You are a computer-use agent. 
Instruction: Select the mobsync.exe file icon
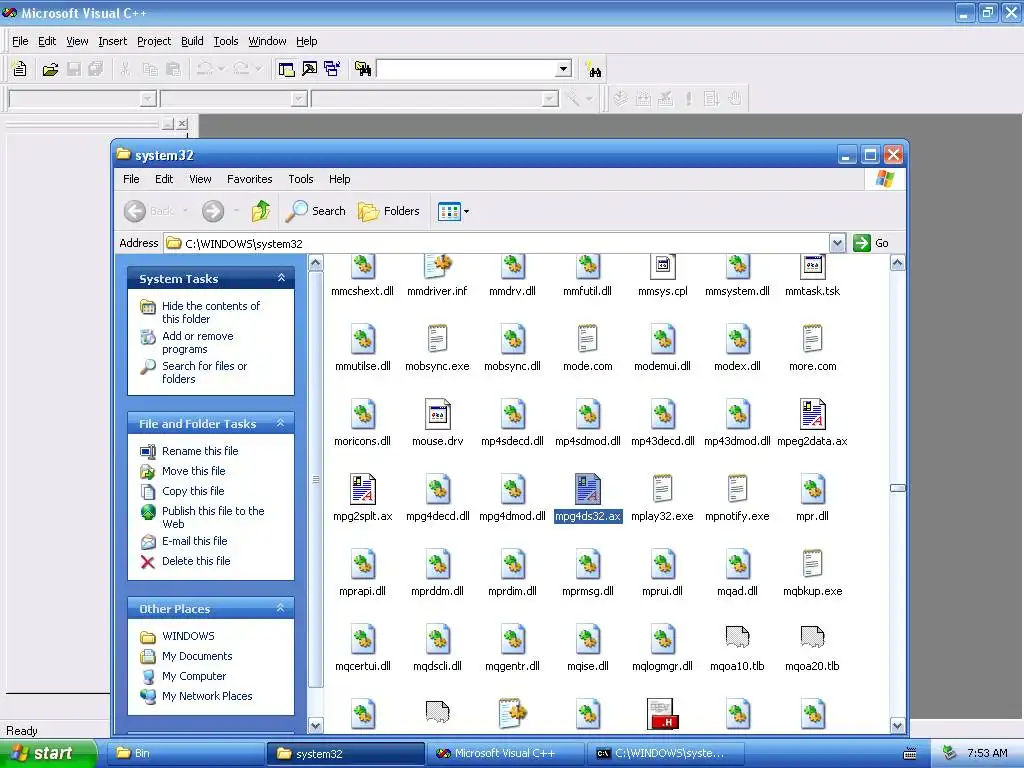tap(438, 339)
